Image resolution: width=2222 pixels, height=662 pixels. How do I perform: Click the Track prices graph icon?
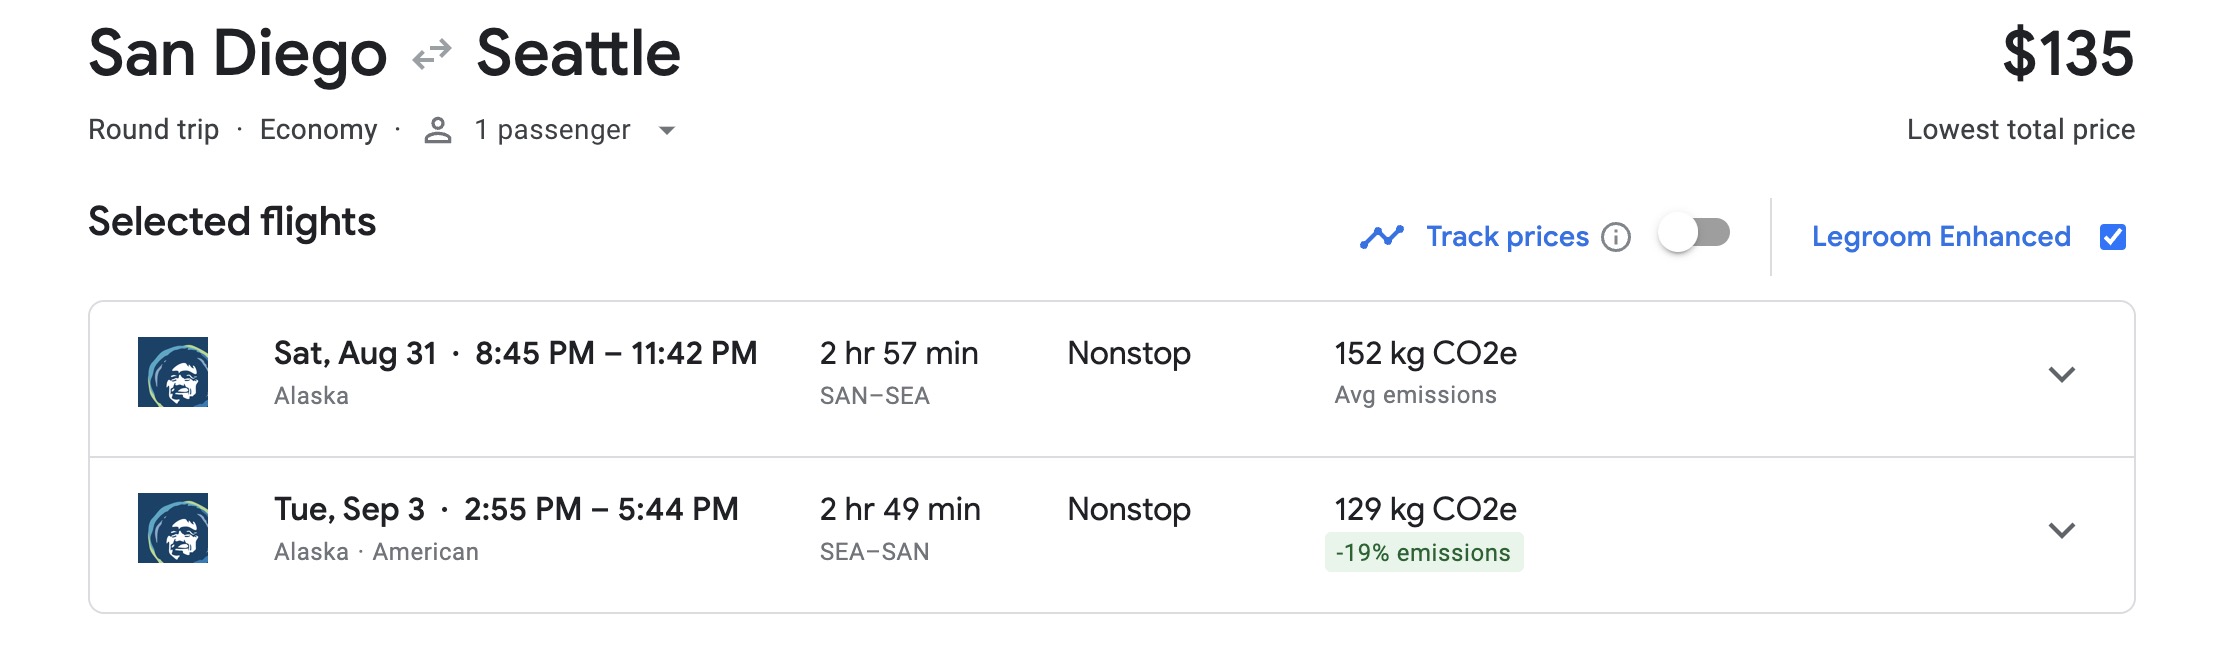coord(1382,237)
